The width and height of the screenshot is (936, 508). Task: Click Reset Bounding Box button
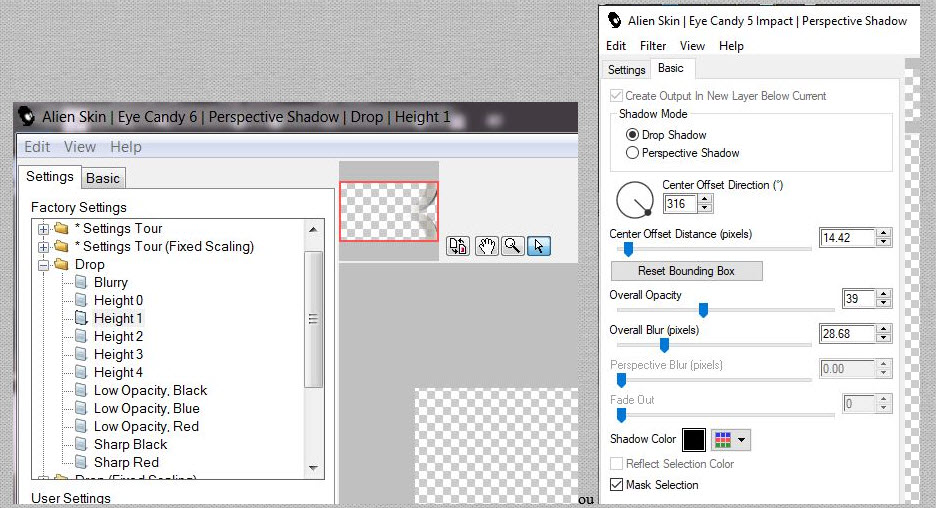(686, 271)
